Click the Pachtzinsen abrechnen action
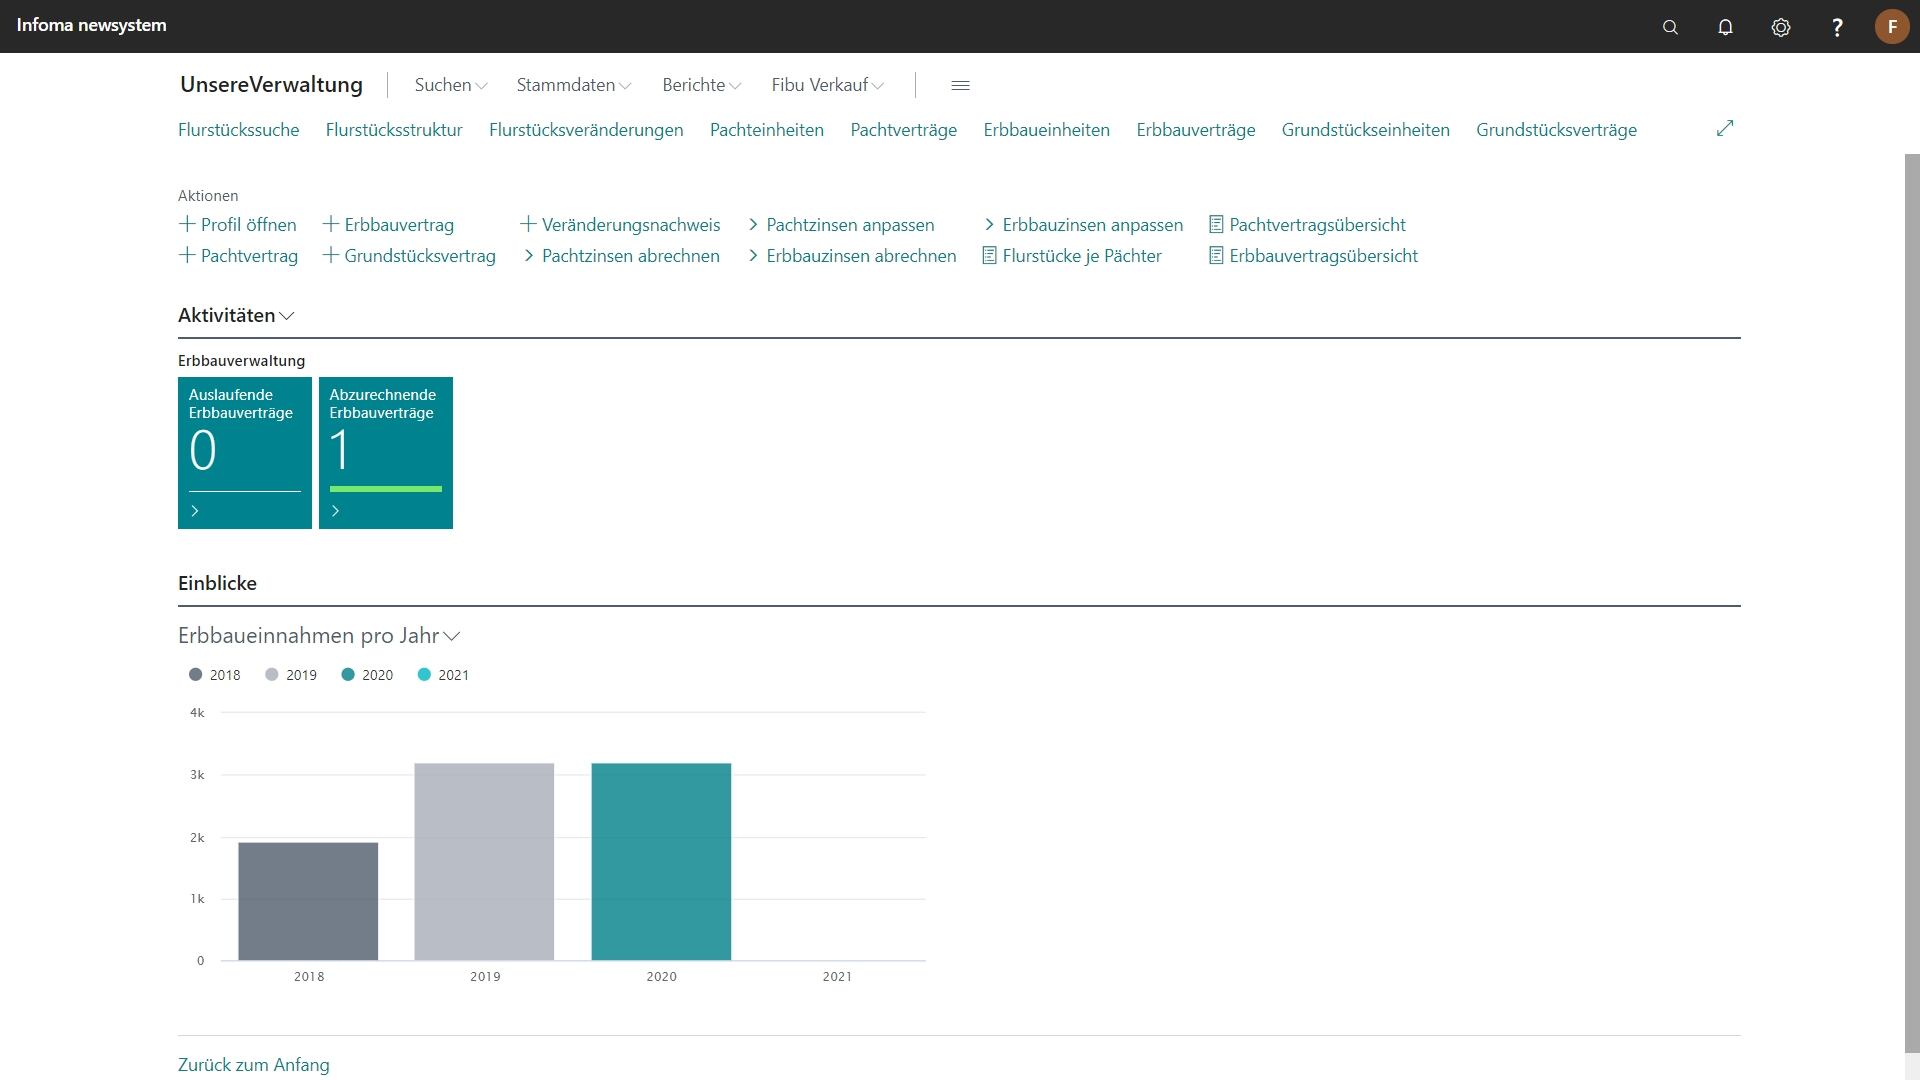 click(629, 256)
